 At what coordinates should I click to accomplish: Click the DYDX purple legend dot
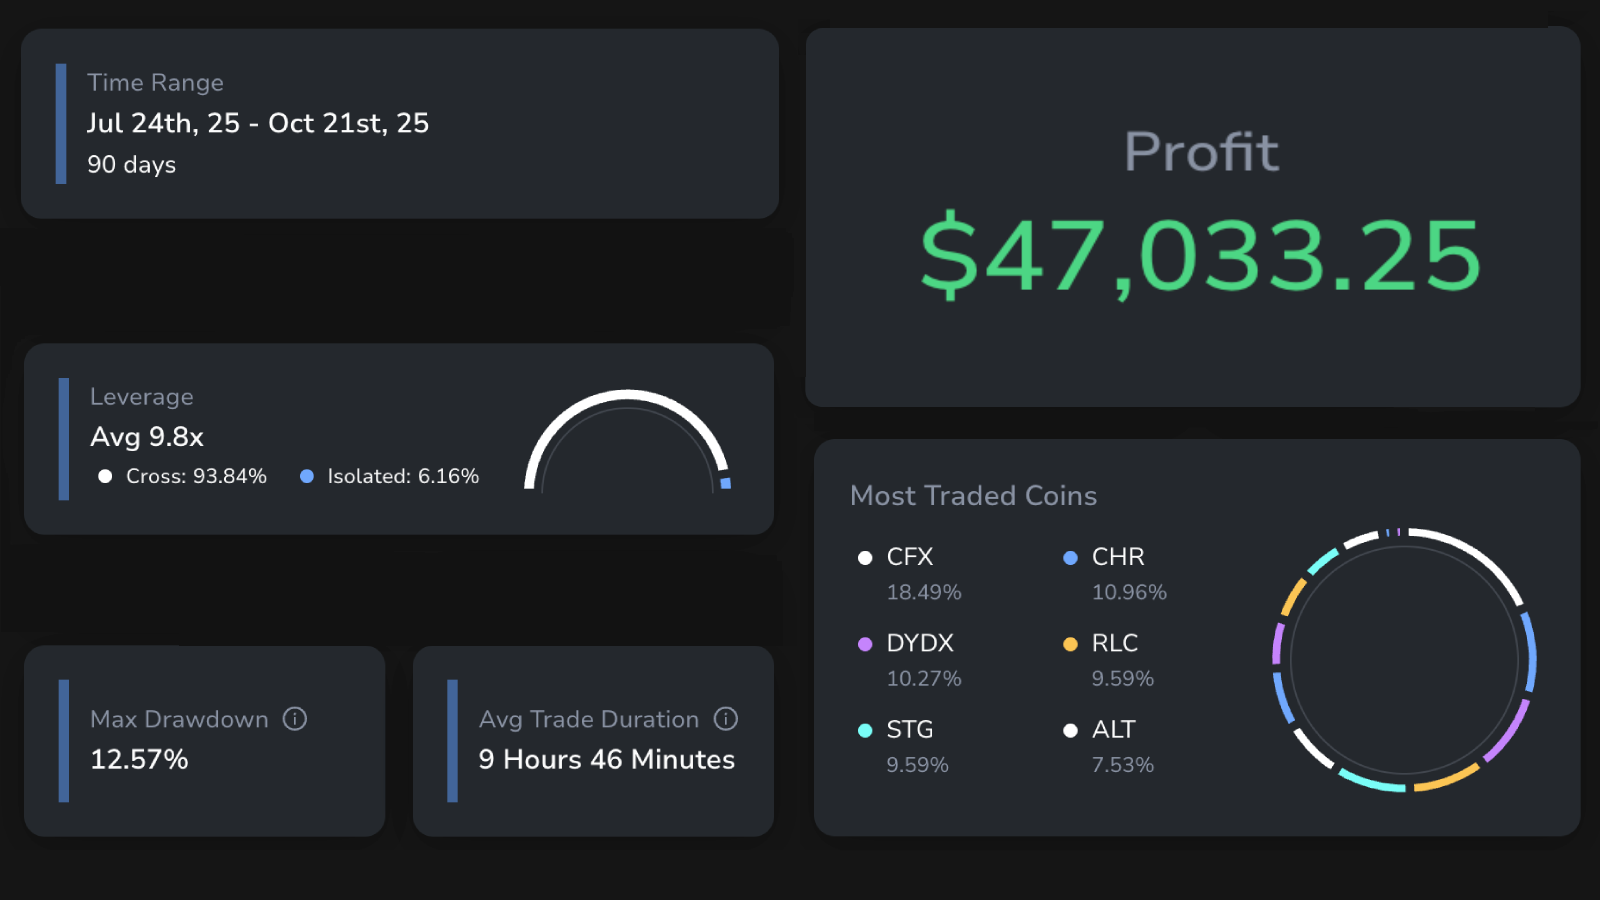point(865,644)
